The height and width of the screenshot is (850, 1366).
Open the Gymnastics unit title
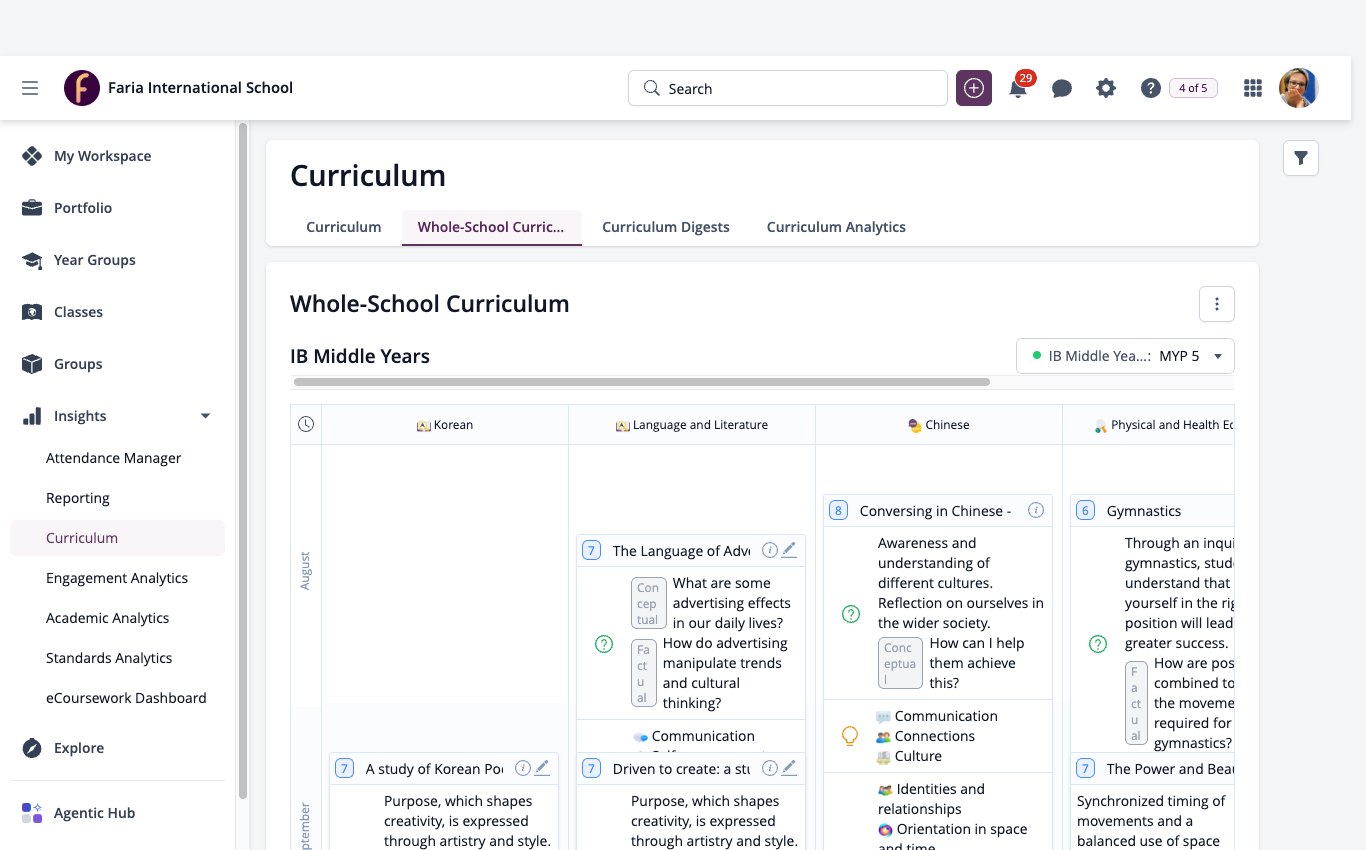[x=1144, y=510]
